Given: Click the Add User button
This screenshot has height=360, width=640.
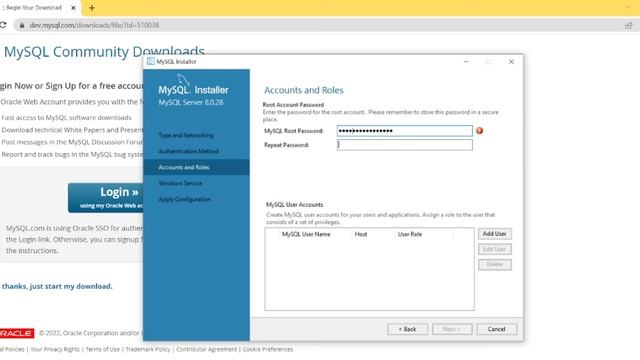Looking at the screenshot, I should 495,234.
